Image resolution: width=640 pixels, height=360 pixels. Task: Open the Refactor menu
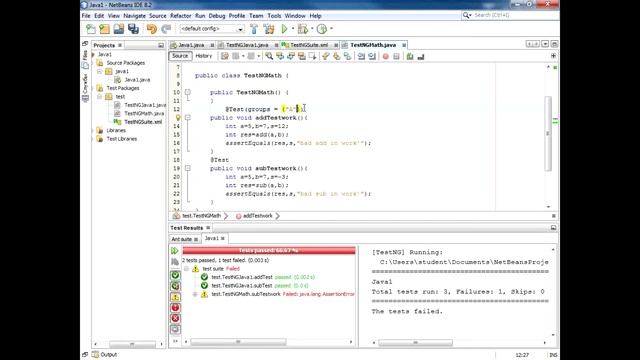pos(180,16)
